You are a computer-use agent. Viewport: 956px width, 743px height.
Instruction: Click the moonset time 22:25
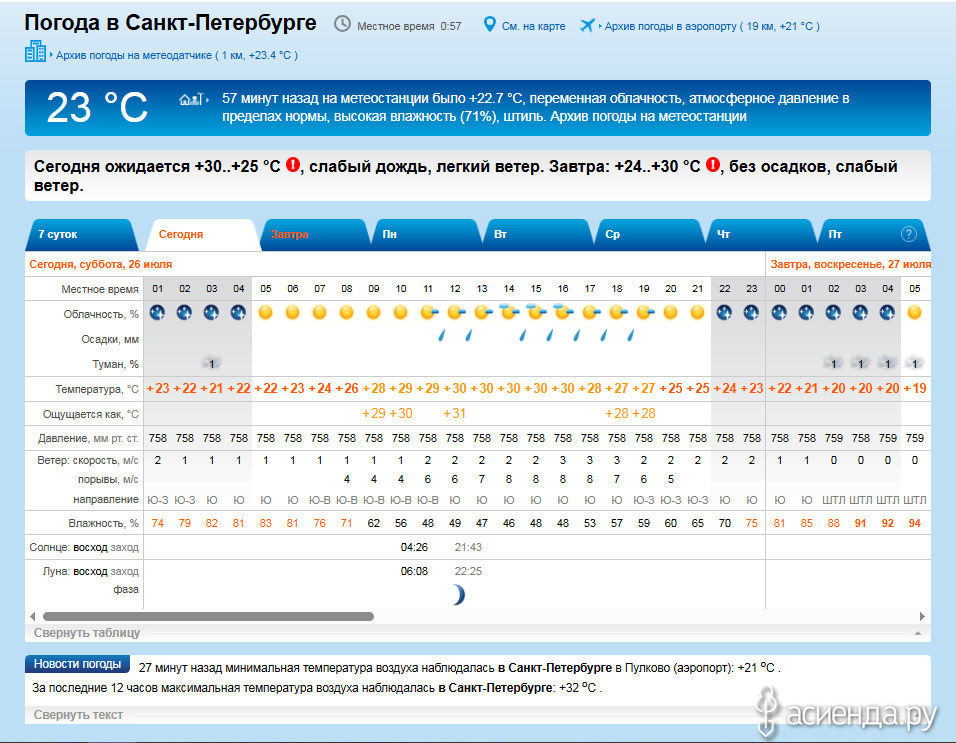468,571
